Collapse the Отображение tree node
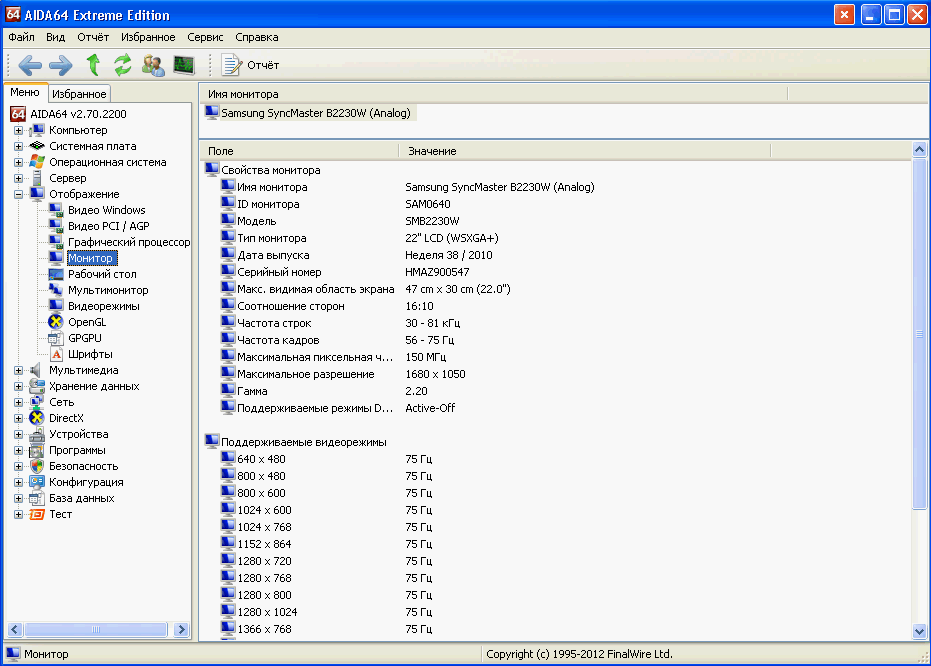Screen dimensions: 931x666 (x=18, y=194)
